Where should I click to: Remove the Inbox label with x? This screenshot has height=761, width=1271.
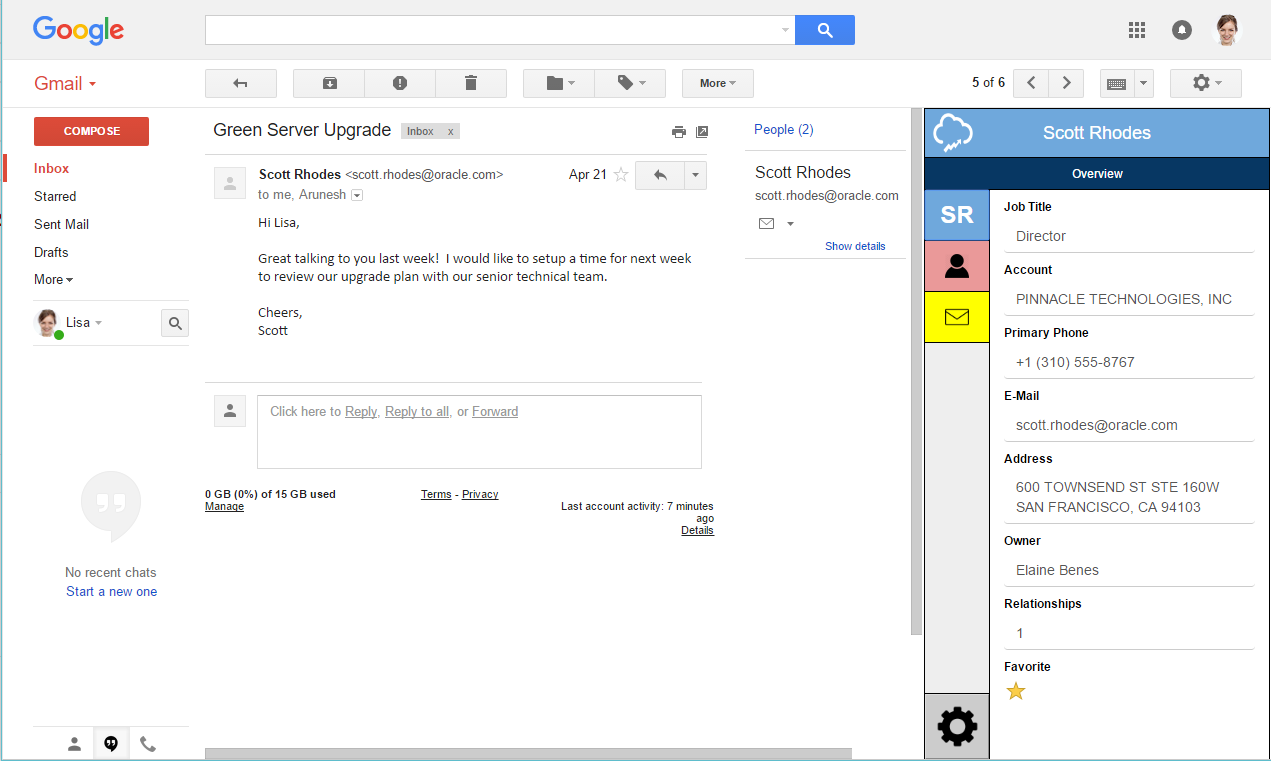tap(450, 131)
